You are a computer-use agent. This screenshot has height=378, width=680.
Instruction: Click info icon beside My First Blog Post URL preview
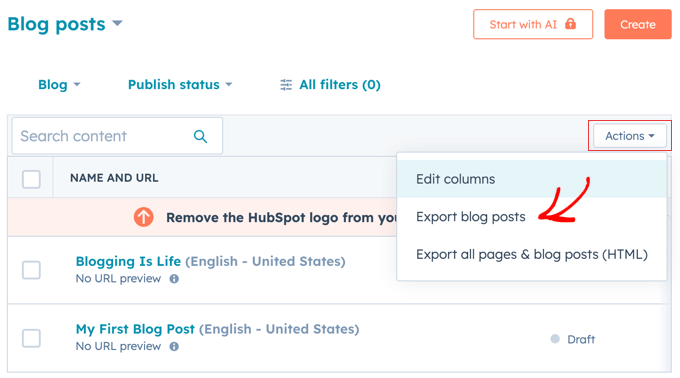click(x=174, y=346)
